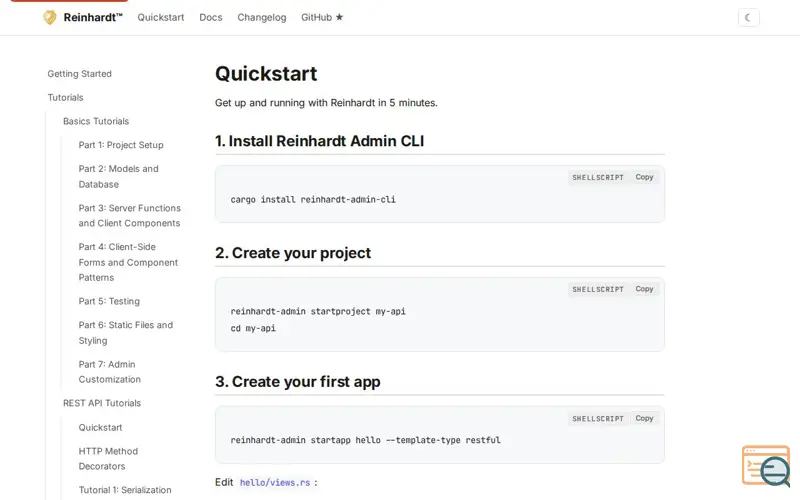Open Part 7: Admin Customization
800x500 pixels.
[x=110, y=372]
